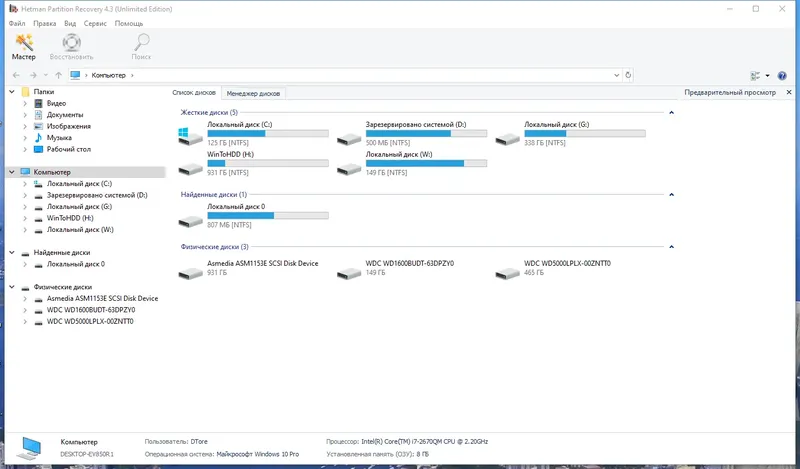
Task: Open the help question mark icon
Action: point(782,76)
